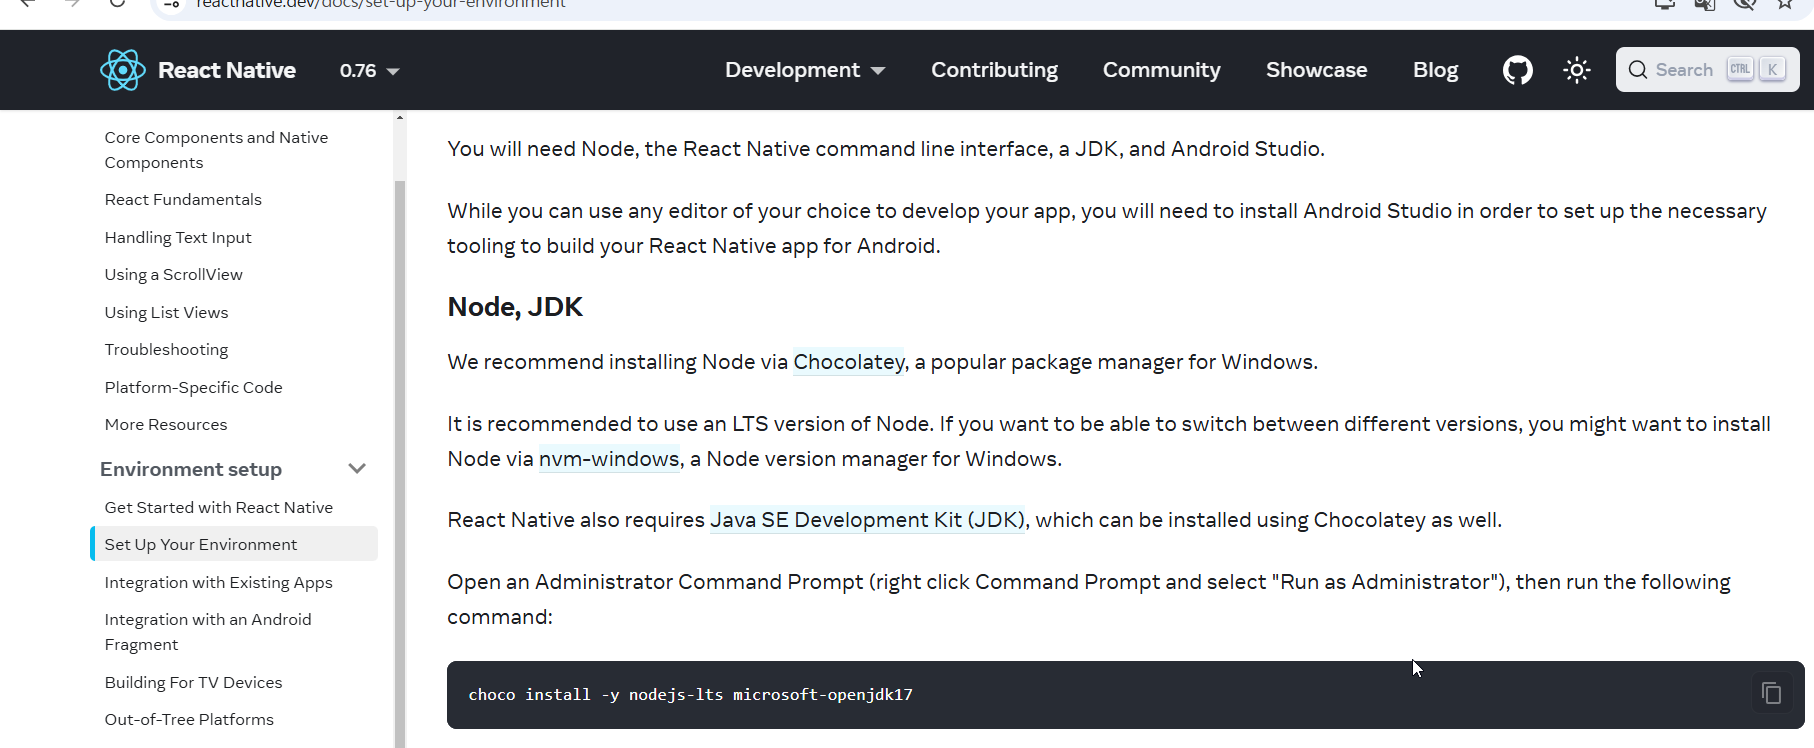The height and width of the screenshot is (748, 1814).
Task: Click the Node, JDK heading
Action: [x=515, y=307]
